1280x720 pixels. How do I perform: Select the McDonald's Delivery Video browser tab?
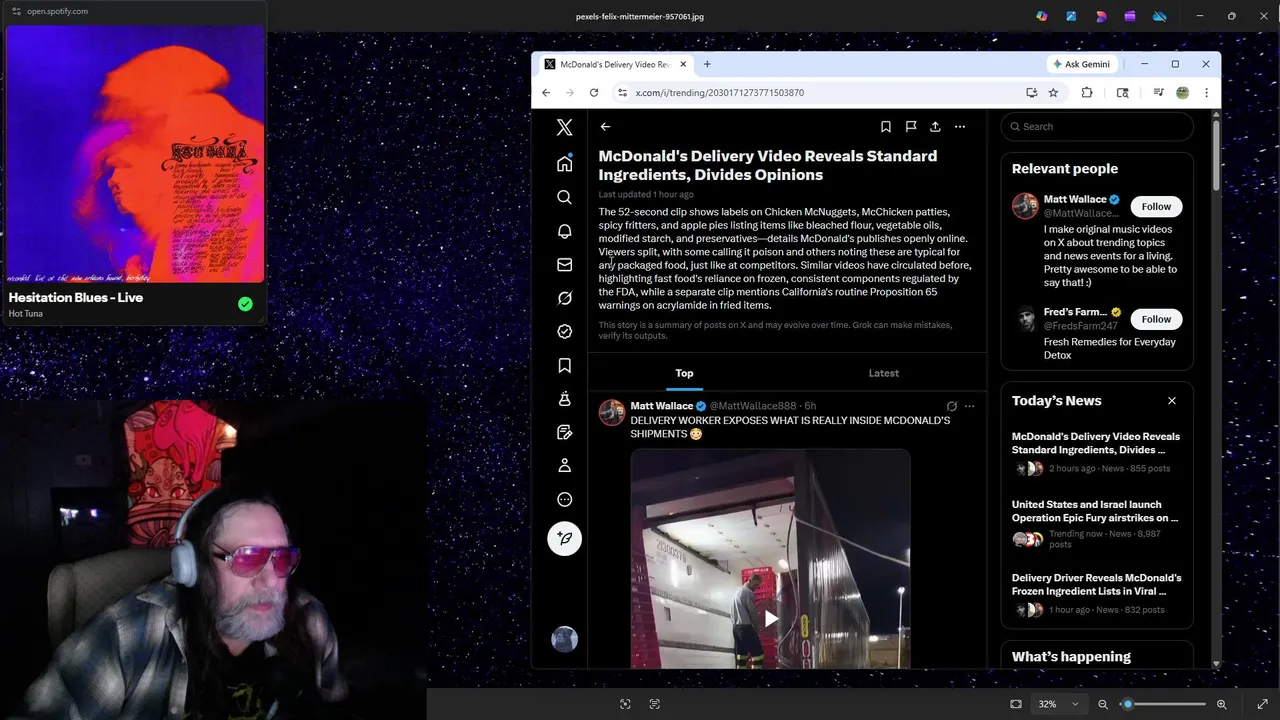tap(615, 64)
